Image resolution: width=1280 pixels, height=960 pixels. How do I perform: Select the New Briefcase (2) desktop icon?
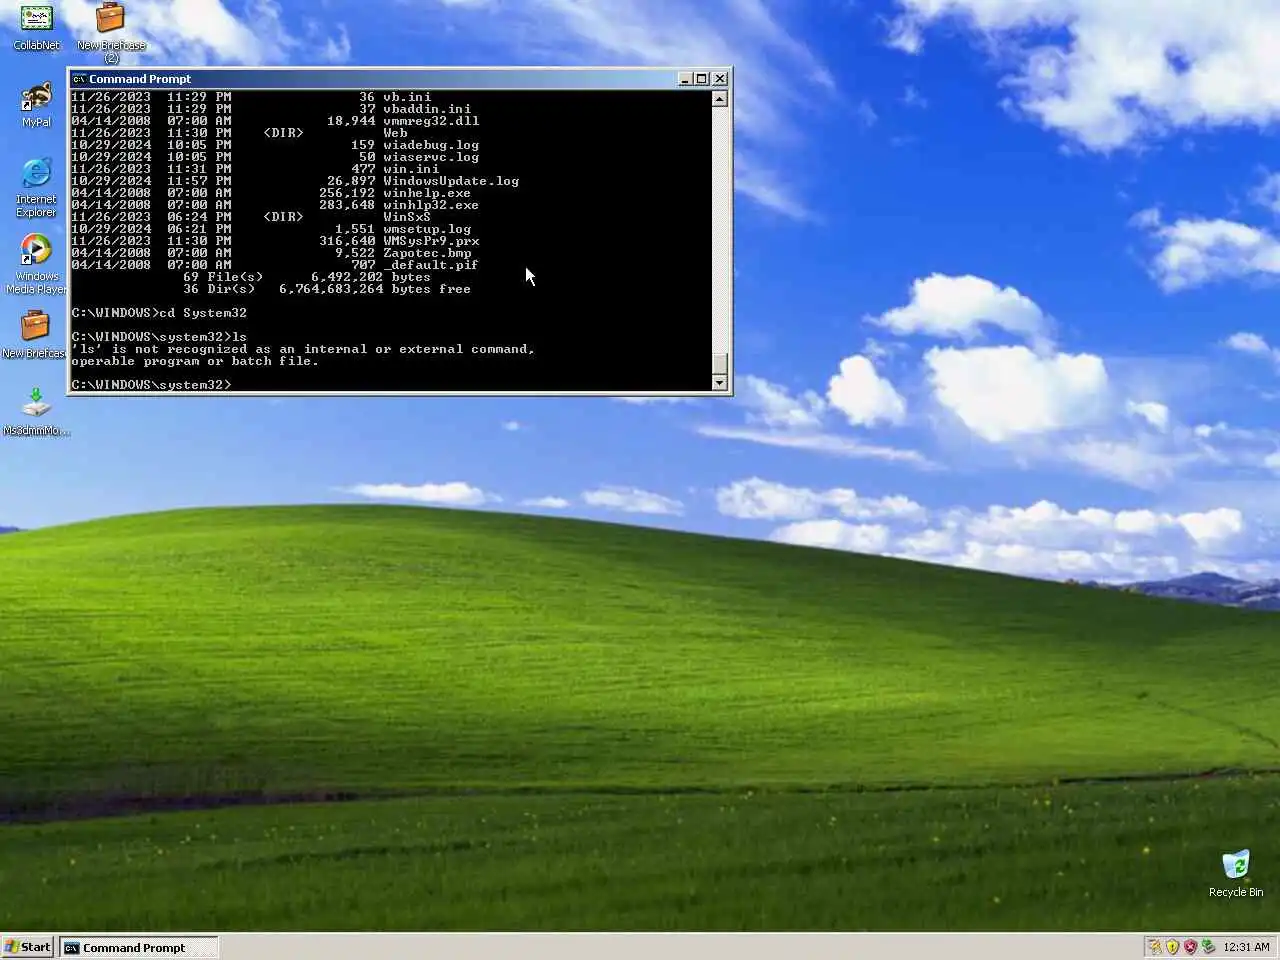pos(111,32)
